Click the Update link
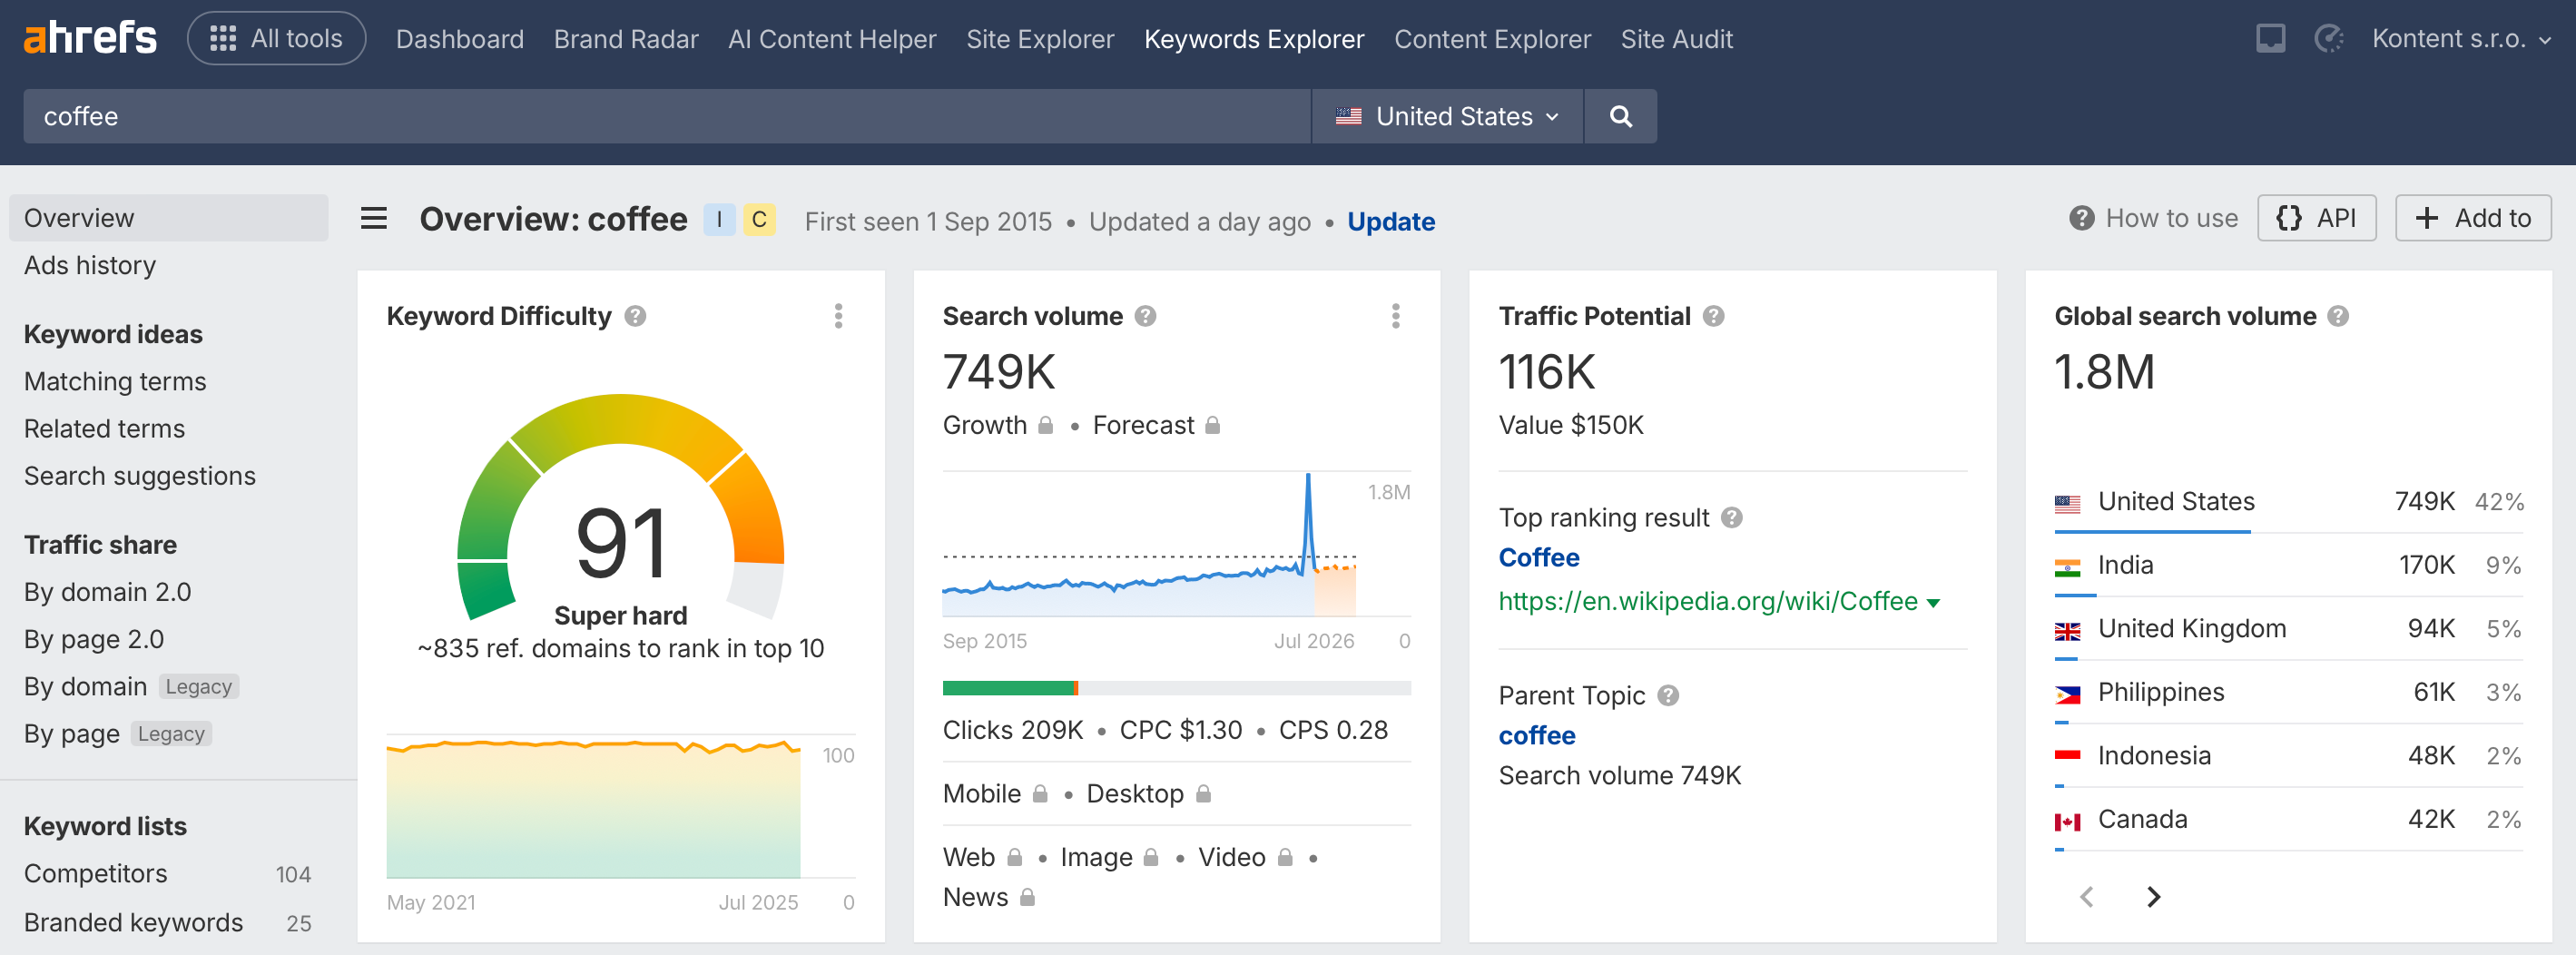The height and width of the screenshot is (955, 2576). [1390, 221]
